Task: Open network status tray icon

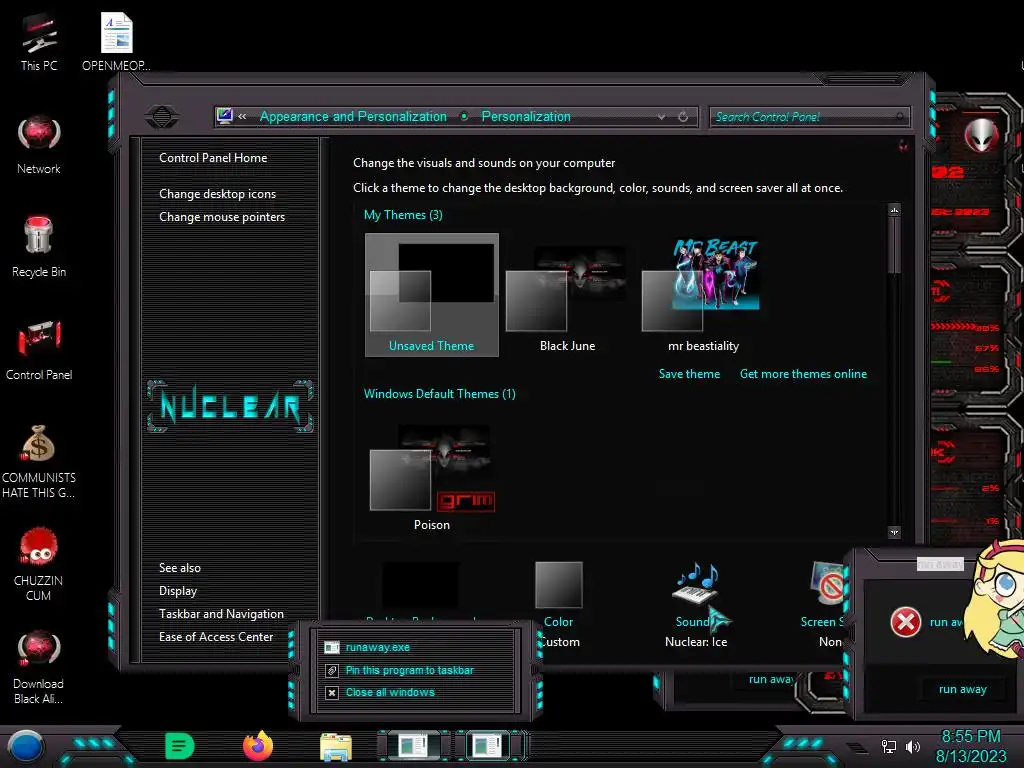Action: pos(889,746)
